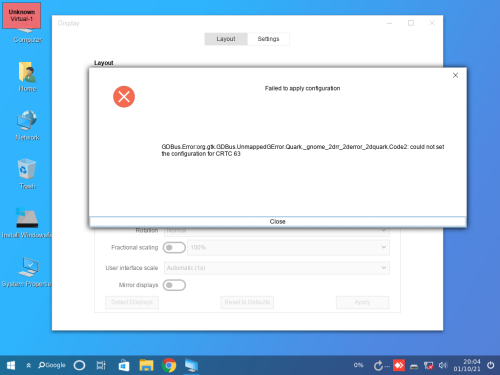Click the removable drive tray icon
The width and height of the screenshot is (500, 375).
[x=414, y=367]
